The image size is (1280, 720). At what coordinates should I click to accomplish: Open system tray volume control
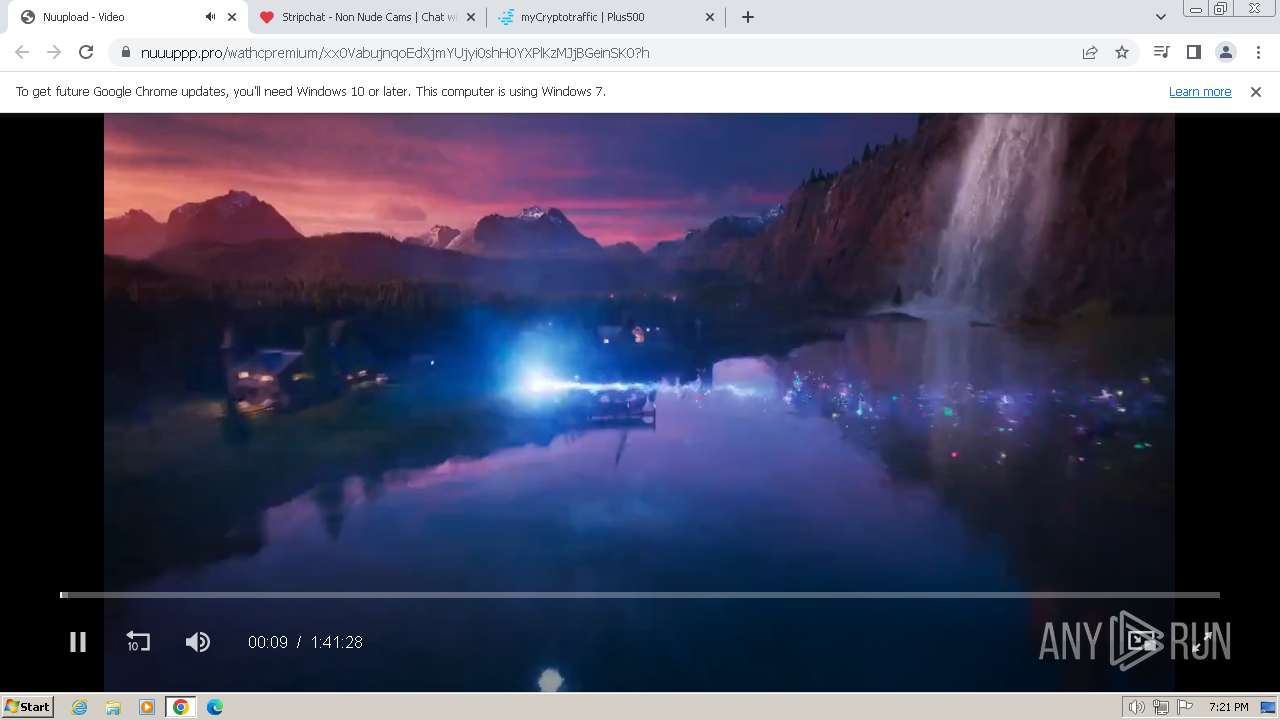coord(1136,707)
